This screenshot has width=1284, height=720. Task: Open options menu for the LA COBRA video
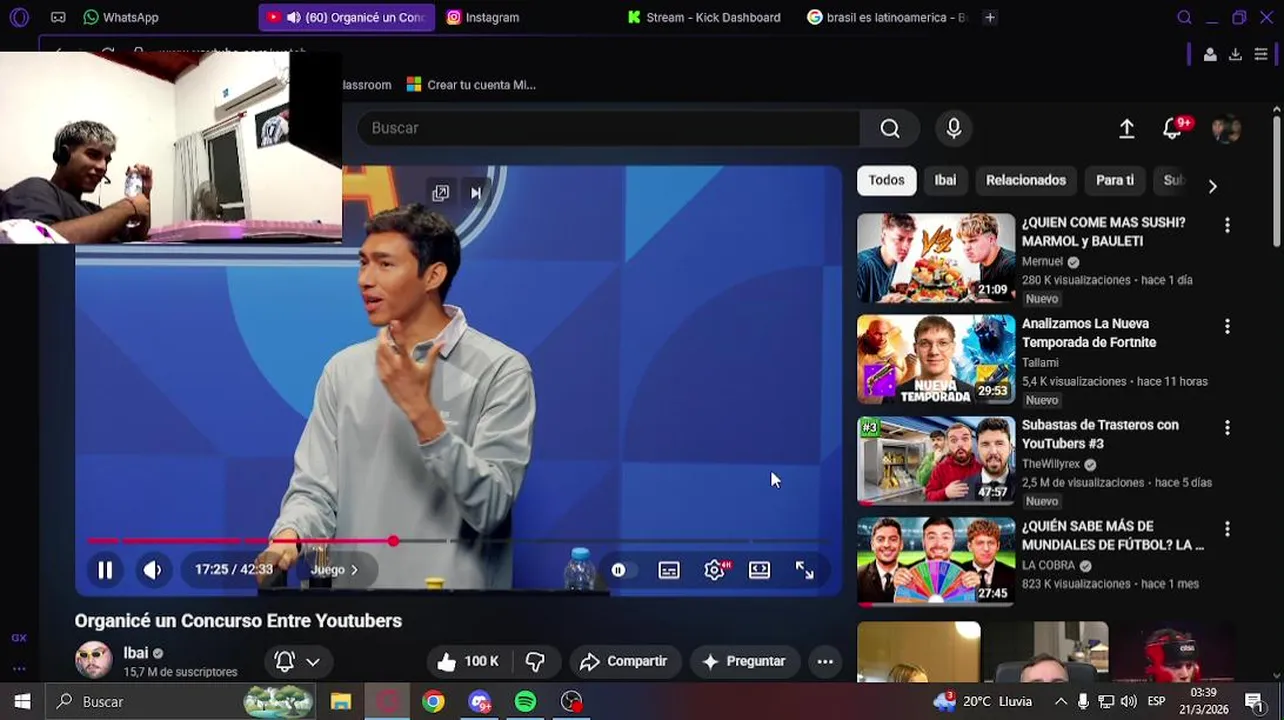(x=1227, y=529)
